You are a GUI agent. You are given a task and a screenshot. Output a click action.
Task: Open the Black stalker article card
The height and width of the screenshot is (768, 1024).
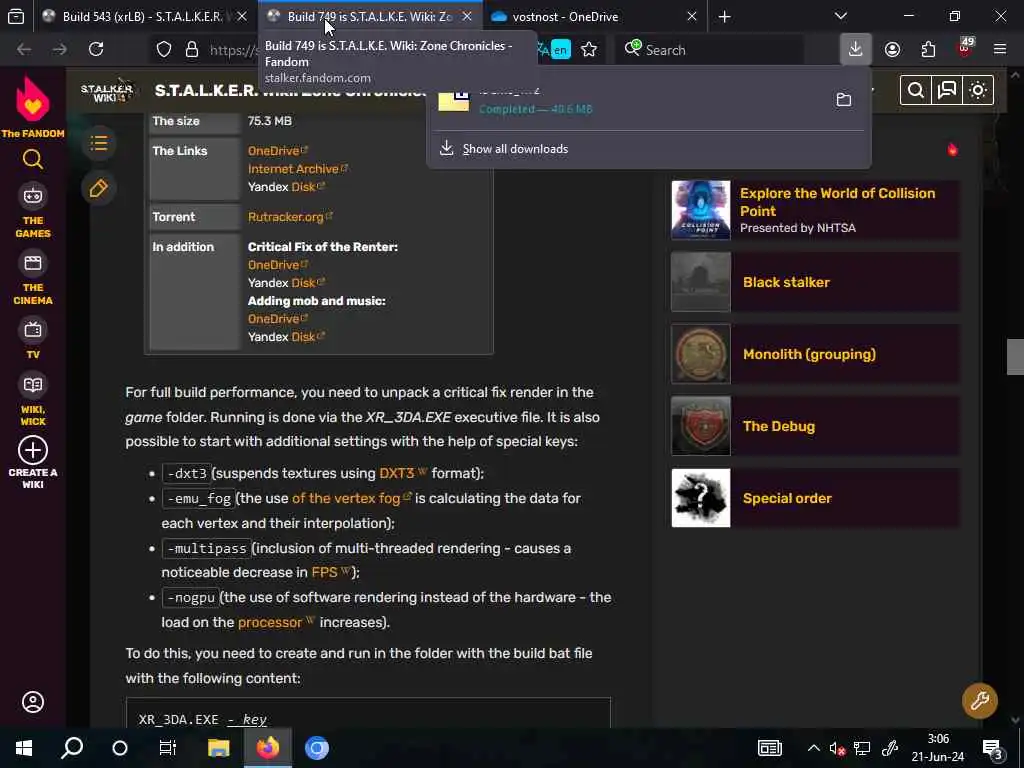tap(815, 282)
